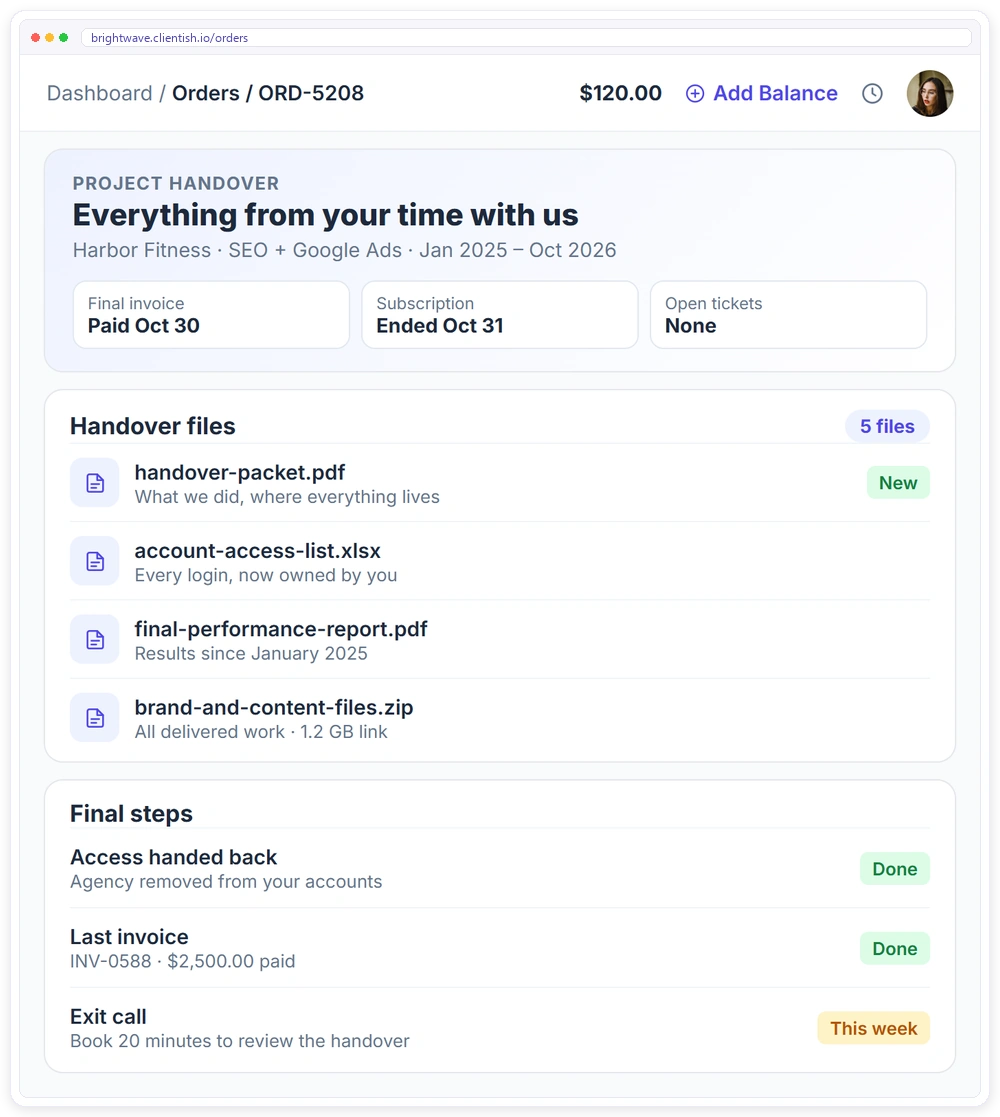
Task: Click the Everything from your time with us heading
Action: click(x=325, y=215)
